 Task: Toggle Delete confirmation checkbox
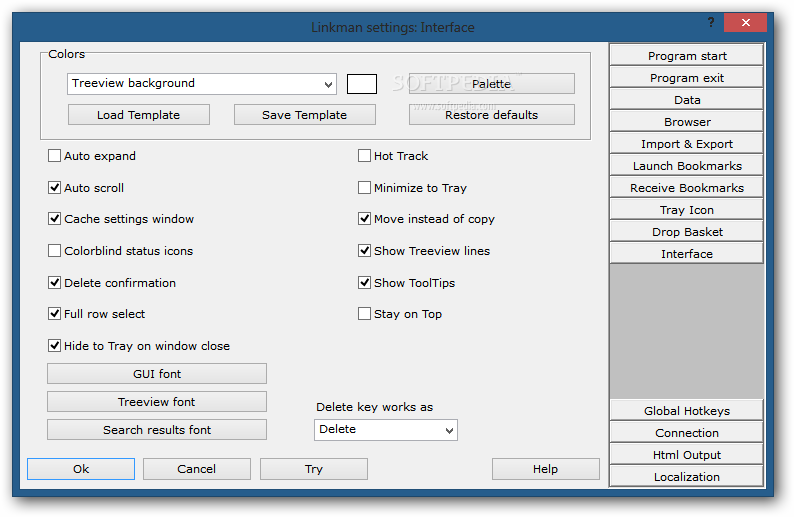[x=54, y=282]
